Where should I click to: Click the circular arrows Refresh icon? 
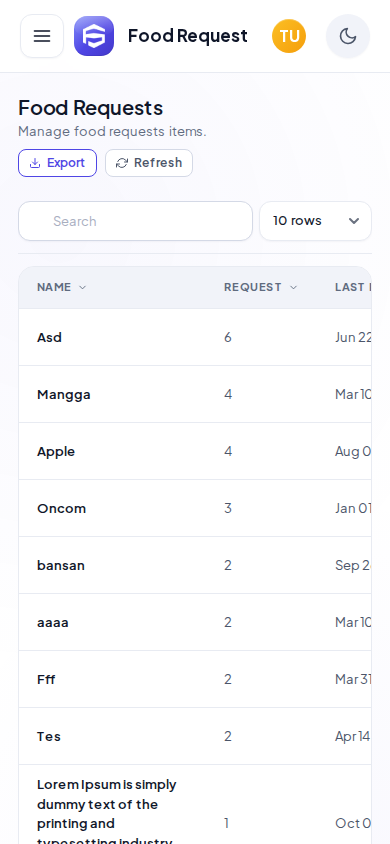pyautogui.click(x=122, y=163)
